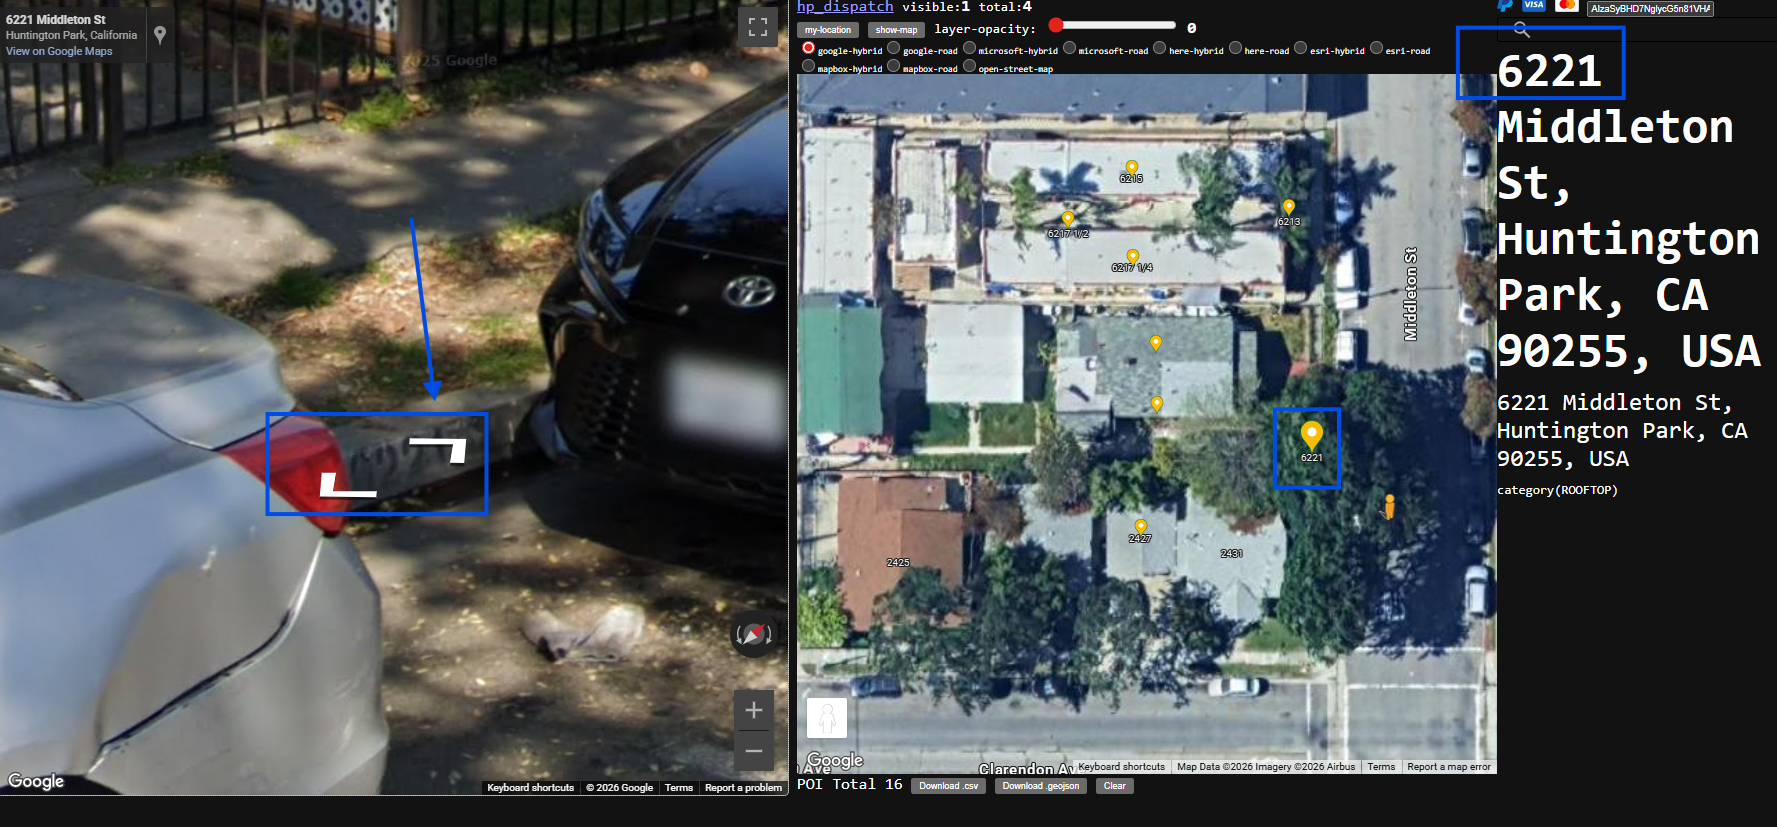Click the search magnifier icon
Screen dimensions: 1777x827
(x=1521, y=29)
